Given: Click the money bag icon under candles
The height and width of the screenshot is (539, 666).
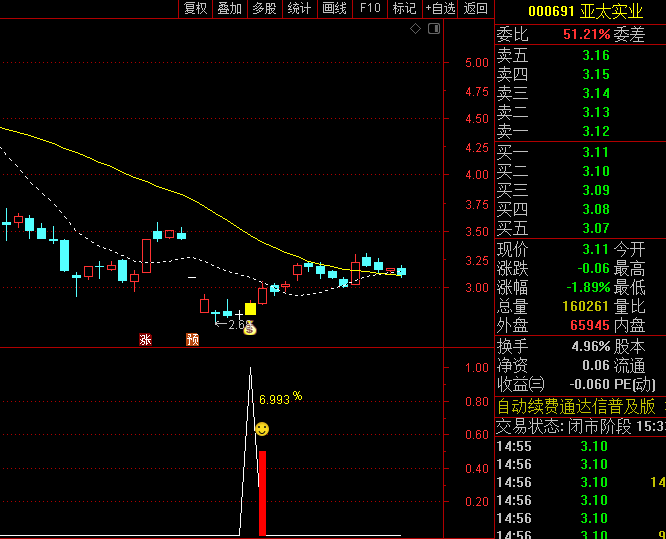Looking at the screenshot, I should coord(250,328).
